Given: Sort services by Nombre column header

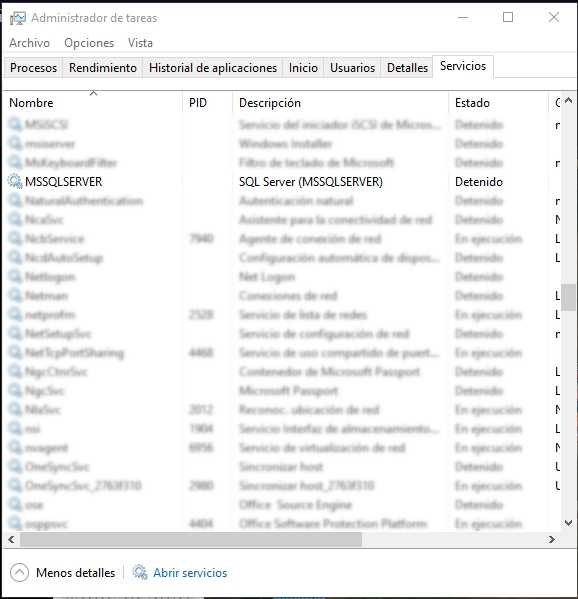Looking at the screenshot, I should pyautogui.click(x=93, y=102).
